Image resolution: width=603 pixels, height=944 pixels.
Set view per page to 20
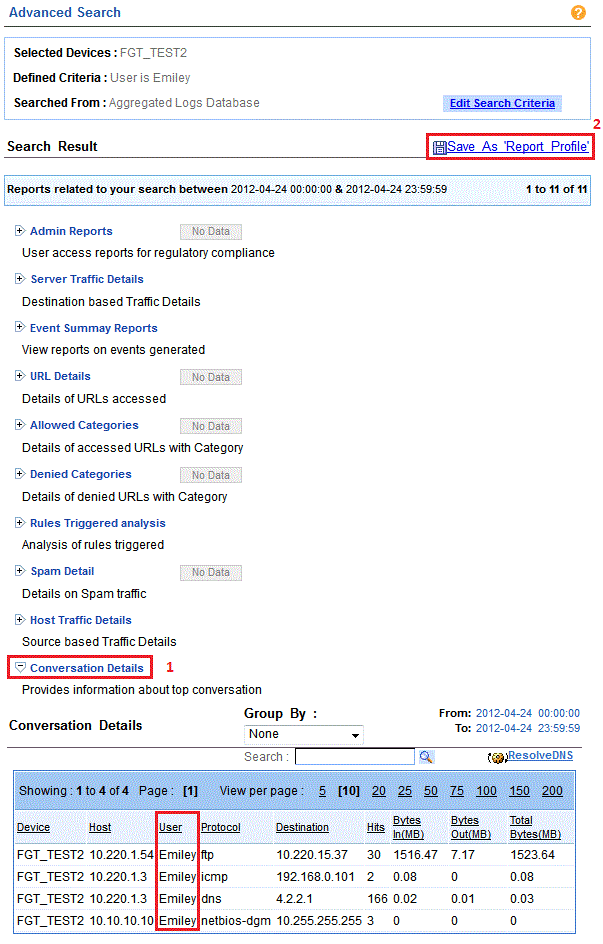(x=379, y=791)
